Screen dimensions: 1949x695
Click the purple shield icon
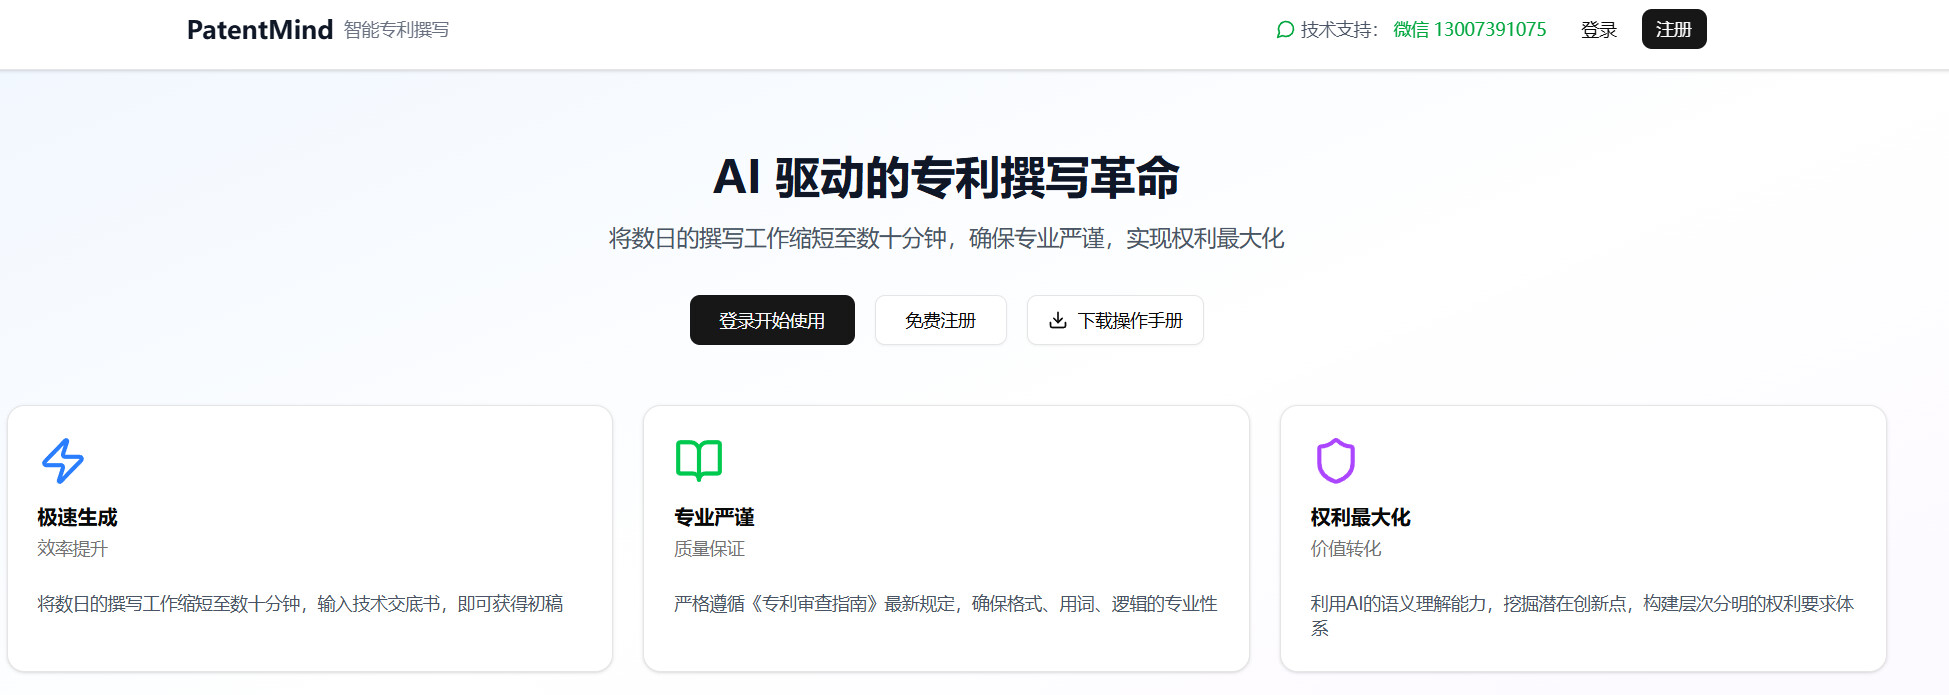click(x=1335, y=461)
